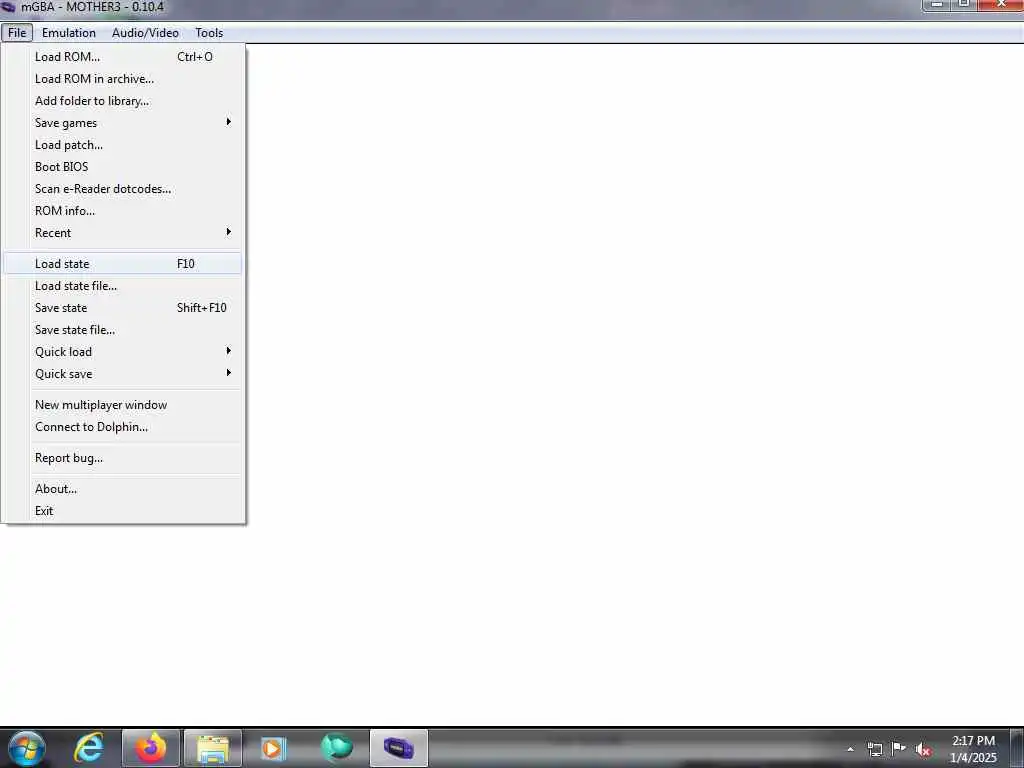Open ROM info...
Viewport: 1024px width, 768px height.
[x=123, y=211]
